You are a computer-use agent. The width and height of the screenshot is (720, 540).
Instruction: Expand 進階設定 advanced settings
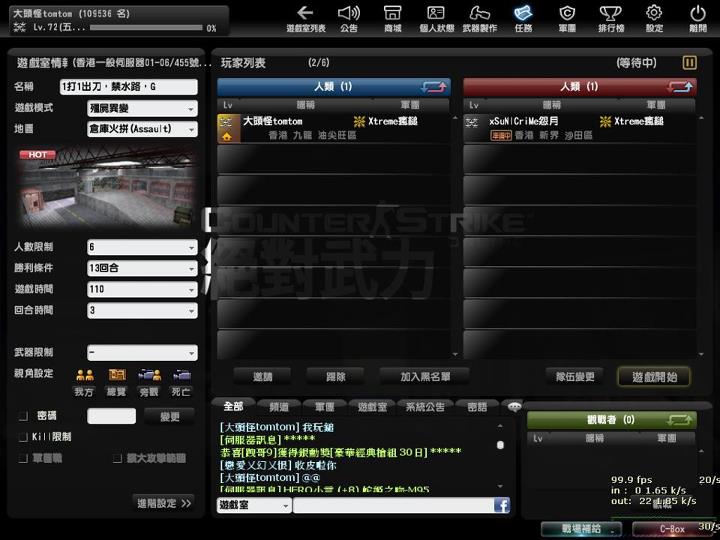pos(163,503)
